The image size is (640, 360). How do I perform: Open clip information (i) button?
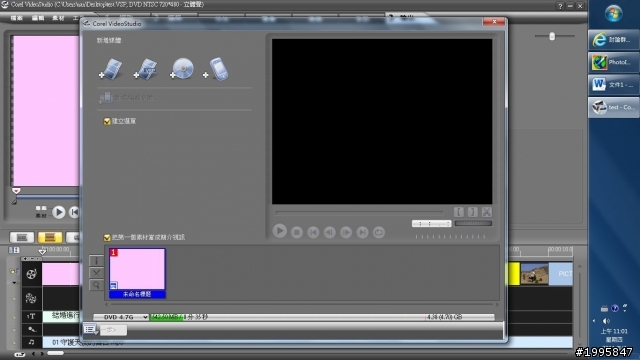[96, 260]
